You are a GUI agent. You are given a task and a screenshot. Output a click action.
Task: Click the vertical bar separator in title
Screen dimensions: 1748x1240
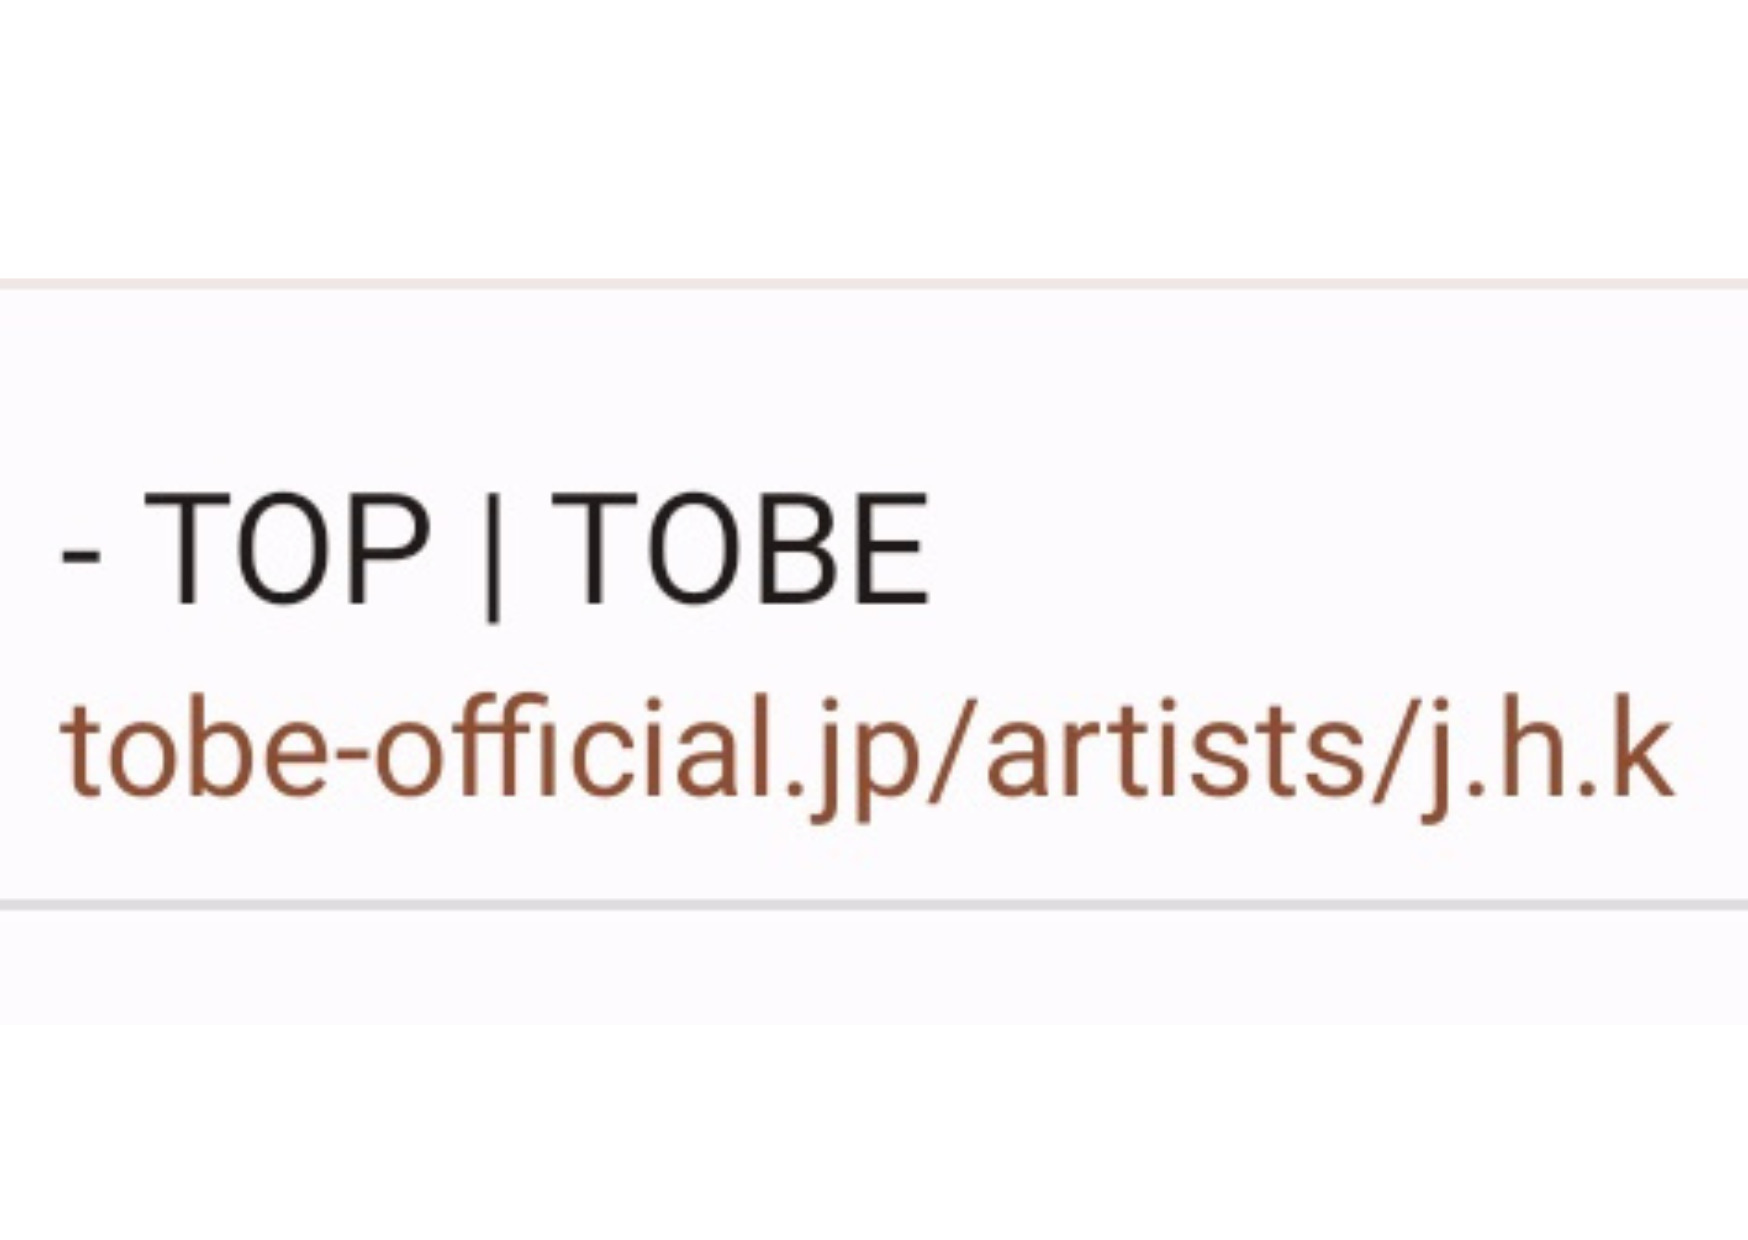tap(491, 555)
